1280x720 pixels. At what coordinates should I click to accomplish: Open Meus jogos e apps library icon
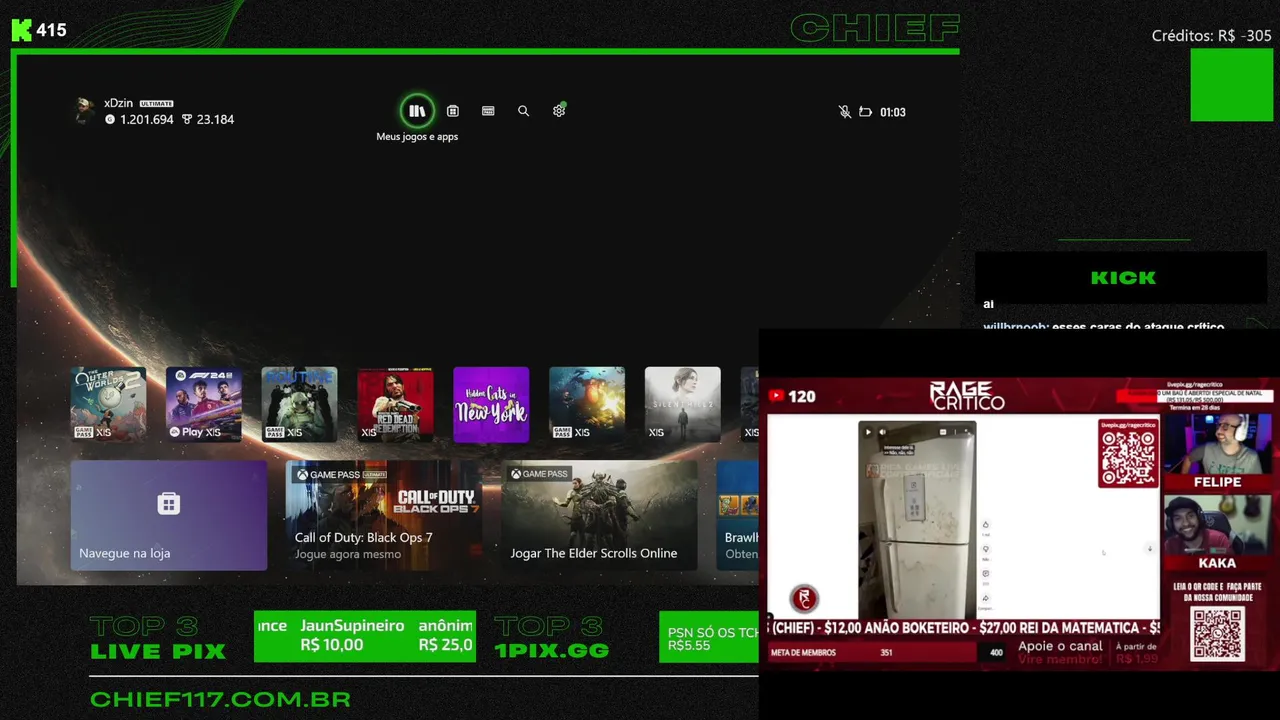click(x=417, y=111)
